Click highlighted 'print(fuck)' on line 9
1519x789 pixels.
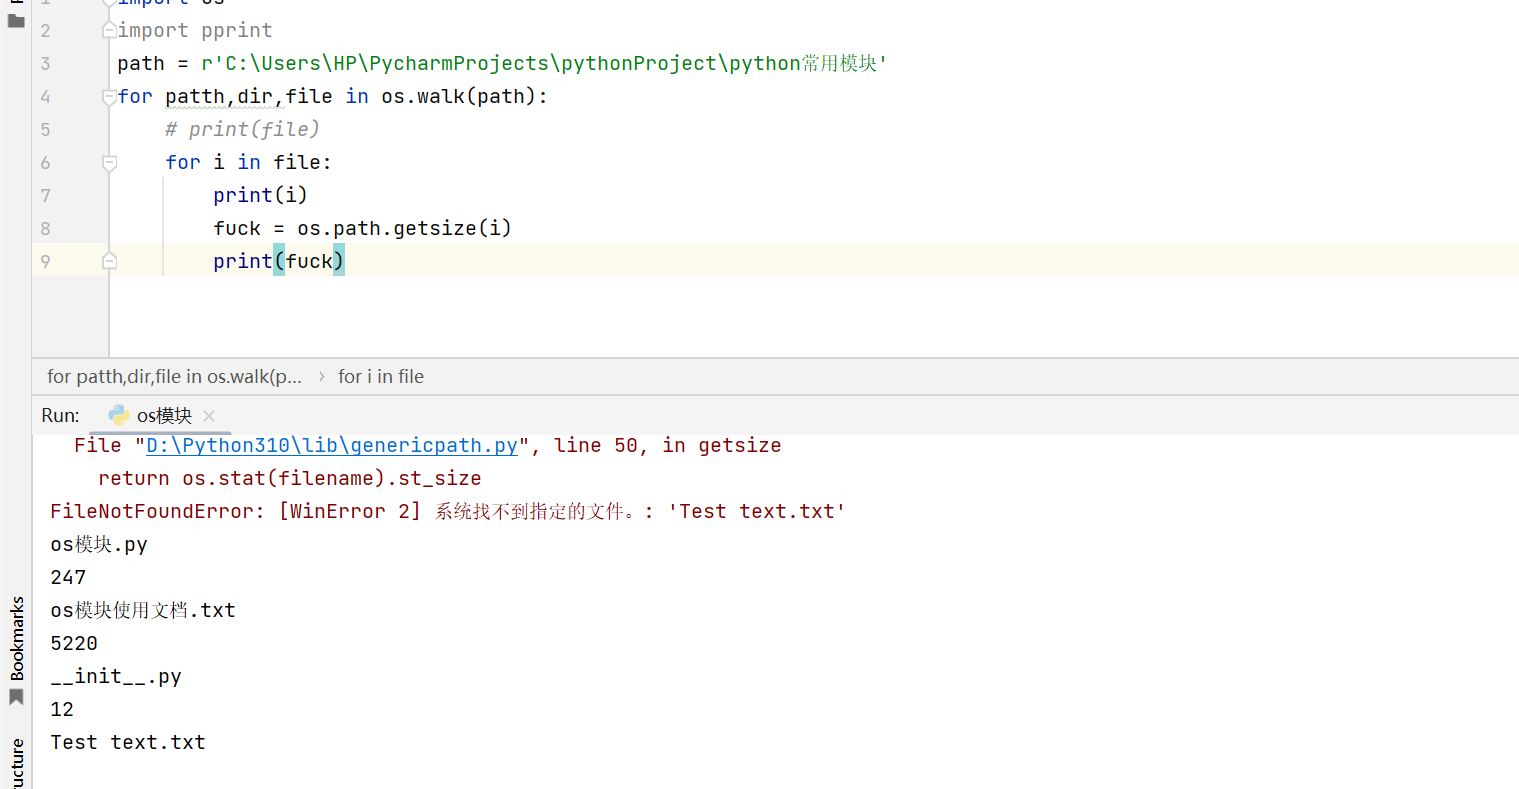[x=279, y=261]
